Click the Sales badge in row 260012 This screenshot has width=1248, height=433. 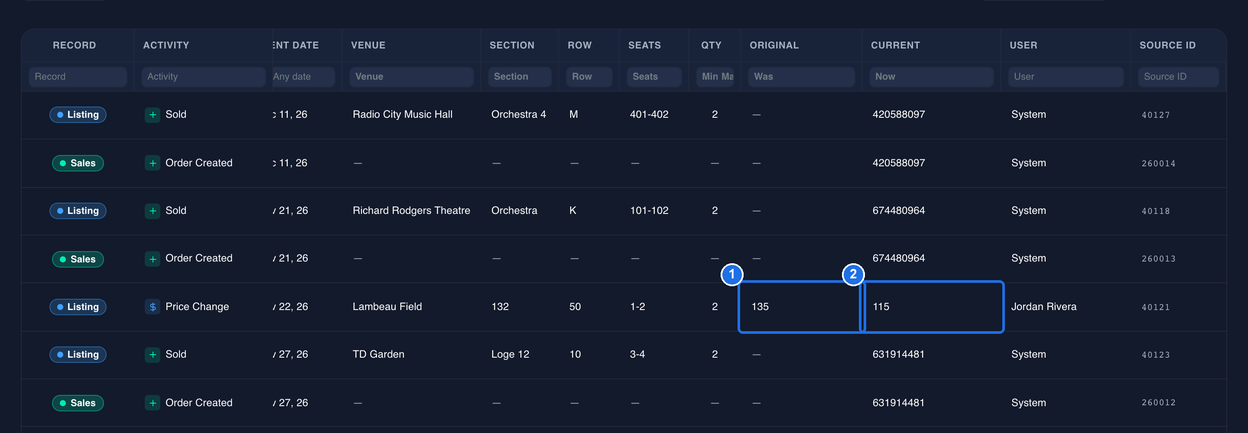point(78,403)
